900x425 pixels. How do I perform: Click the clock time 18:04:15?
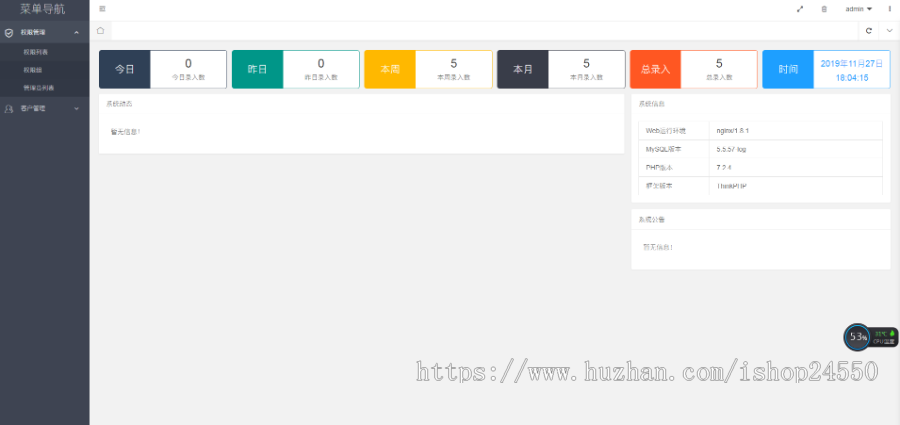(x=852, y=78)
